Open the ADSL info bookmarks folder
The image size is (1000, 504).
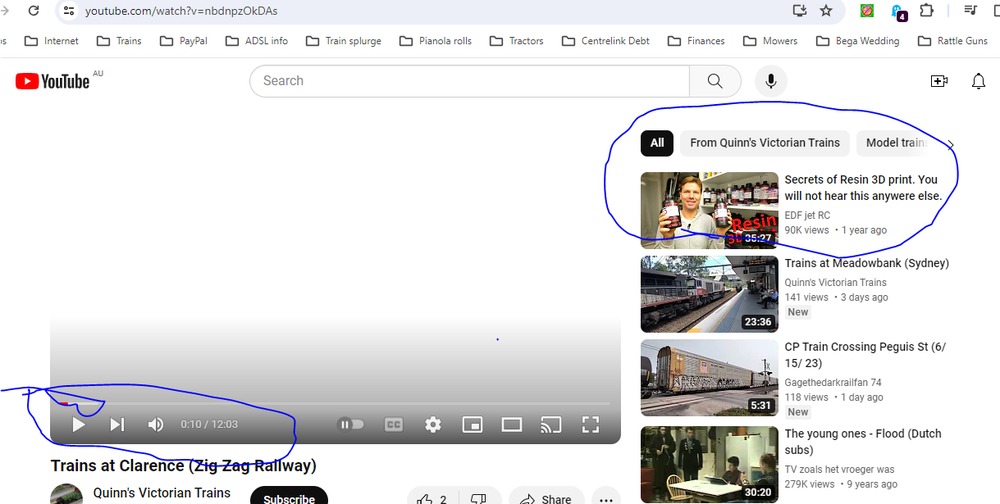click(x=257, y=41)
